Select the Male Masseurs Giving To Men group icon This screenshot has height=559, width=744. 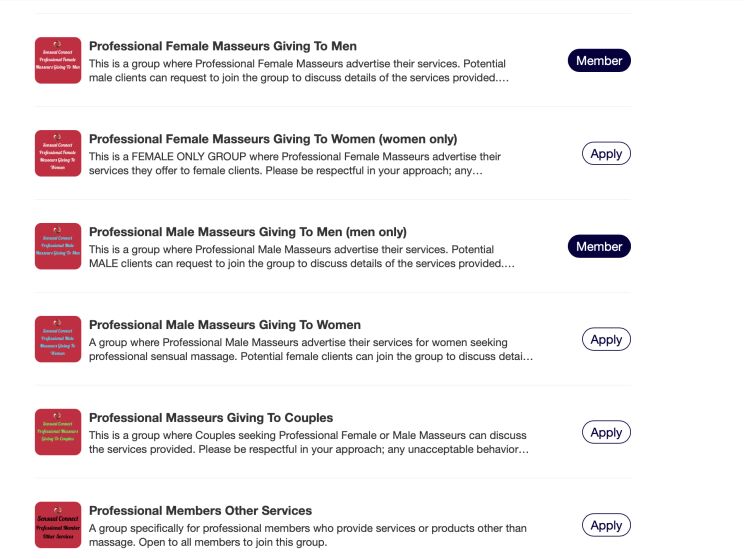pos(58,246)
